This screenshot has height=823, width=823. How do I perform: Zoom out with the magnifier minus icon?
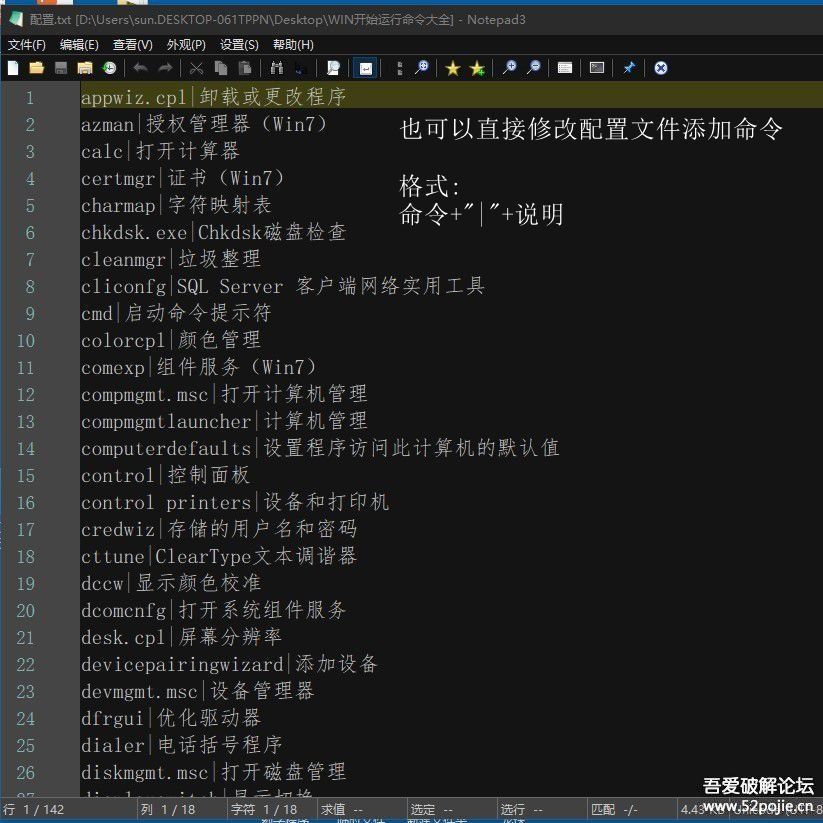[x=533, y=68]
